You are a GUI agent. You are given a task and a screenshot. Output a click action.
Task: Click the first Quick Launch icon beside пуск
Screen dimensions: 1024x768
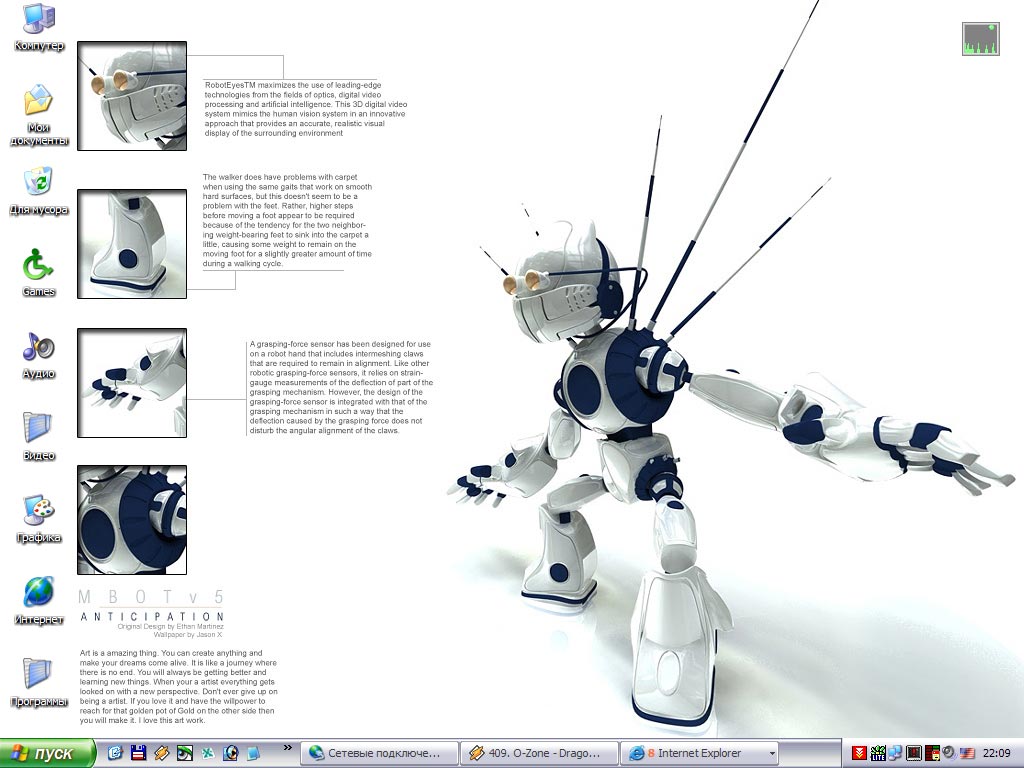click(115, 753)
